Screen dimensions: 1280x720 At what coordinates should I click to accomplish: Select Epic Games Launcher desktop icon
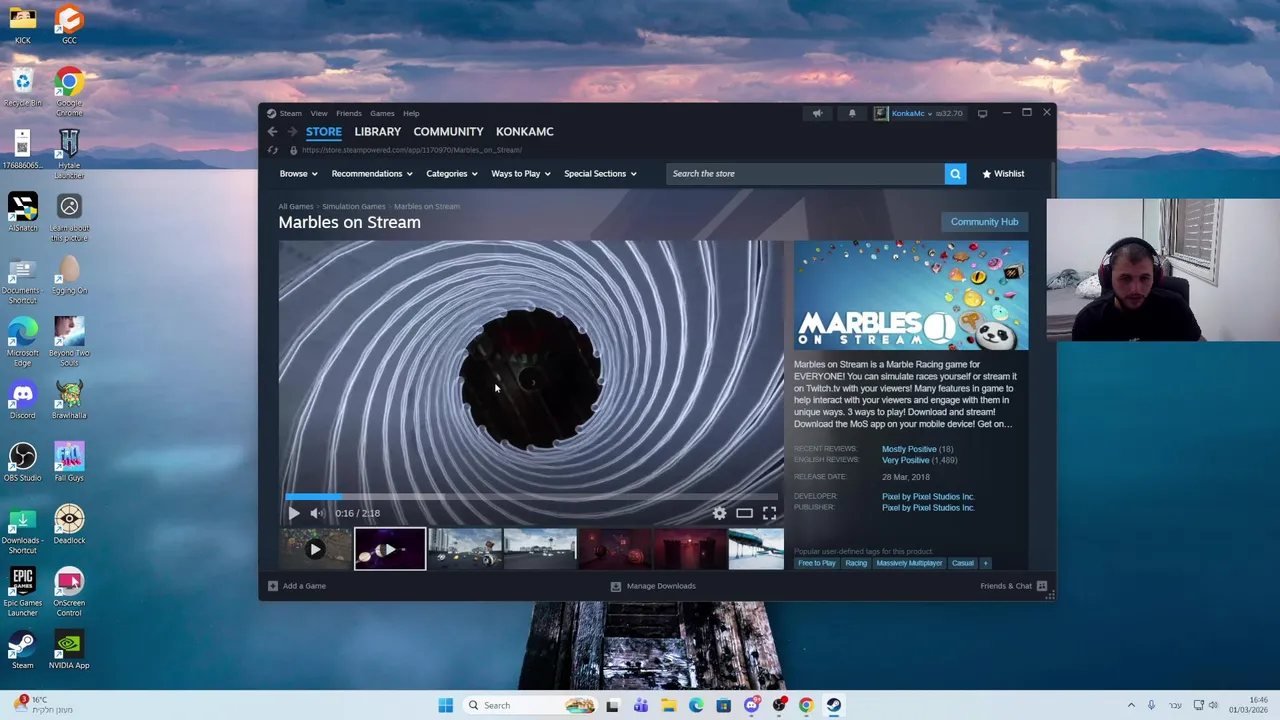pyautogui.click(x=22, y=592)
